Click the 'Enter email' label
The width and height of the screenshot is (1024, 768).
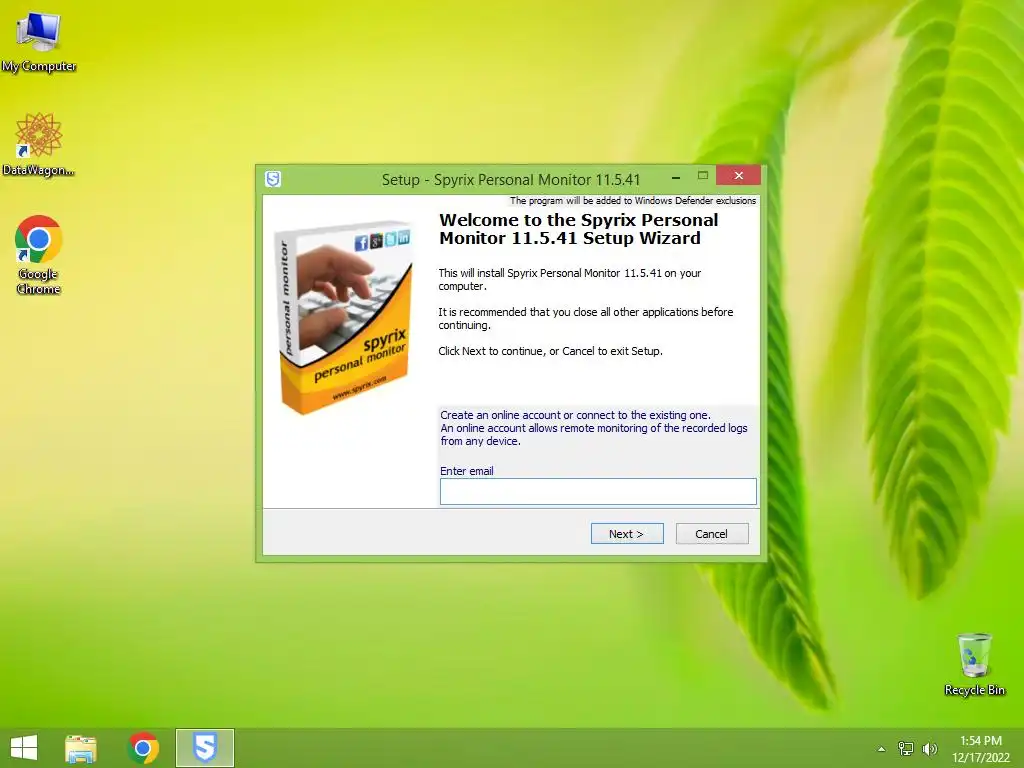467,471
